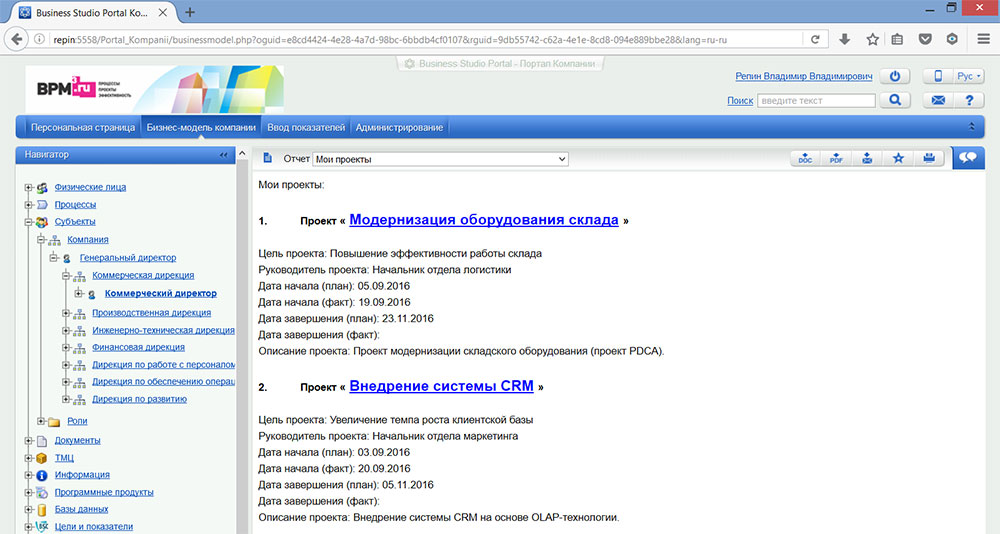Expand the Документы tree node
The image size is (1000, 534).
point(29,441)
